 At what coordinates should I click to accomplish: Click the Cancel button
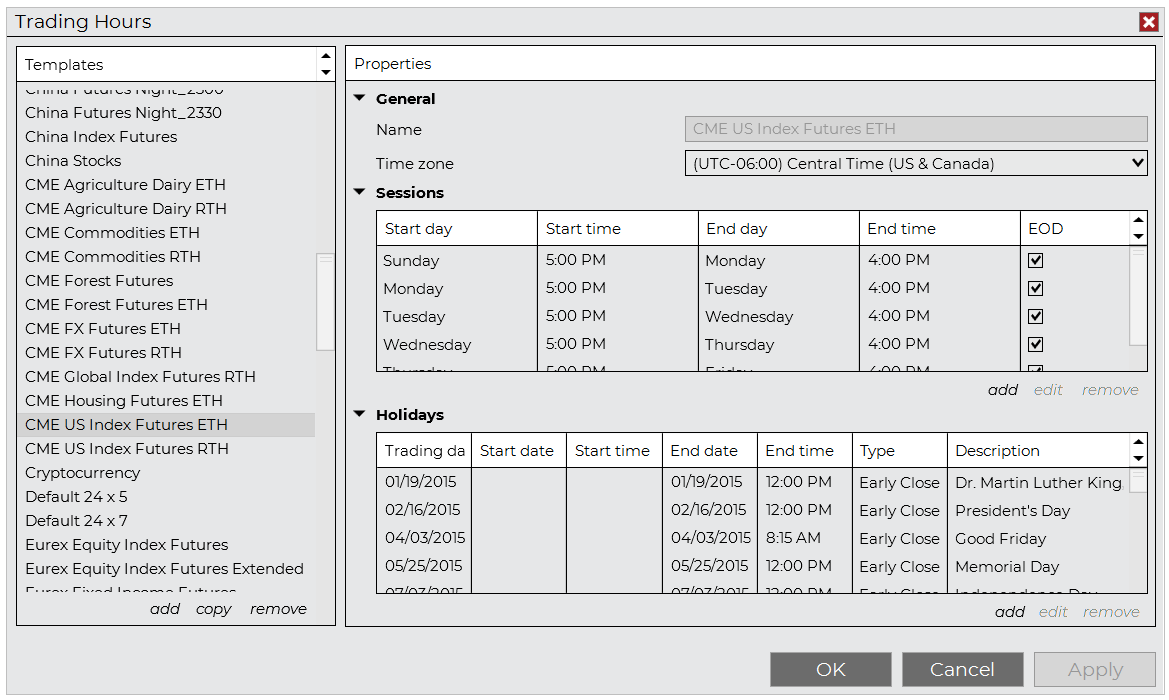pos(962,669)
